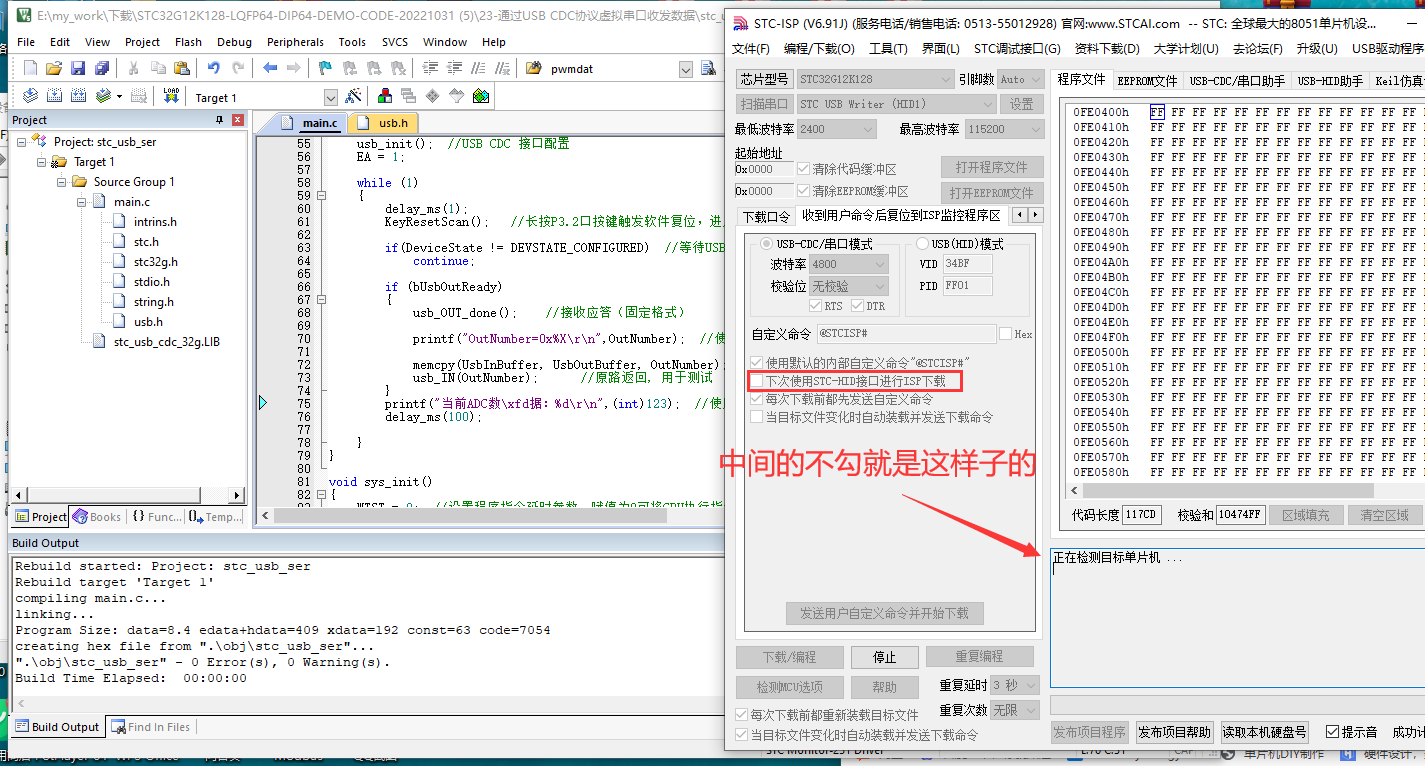This screenshot has width=1425, height=766.
Task: Switch to Find In Files output tab
Action: click(x=150, y=727)
